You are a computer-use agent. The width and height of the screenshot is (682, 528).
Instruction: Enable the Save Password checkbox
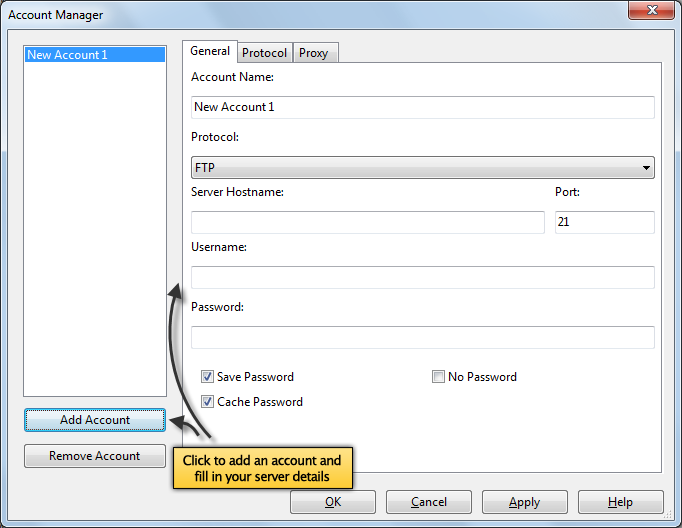pos(207,377)
